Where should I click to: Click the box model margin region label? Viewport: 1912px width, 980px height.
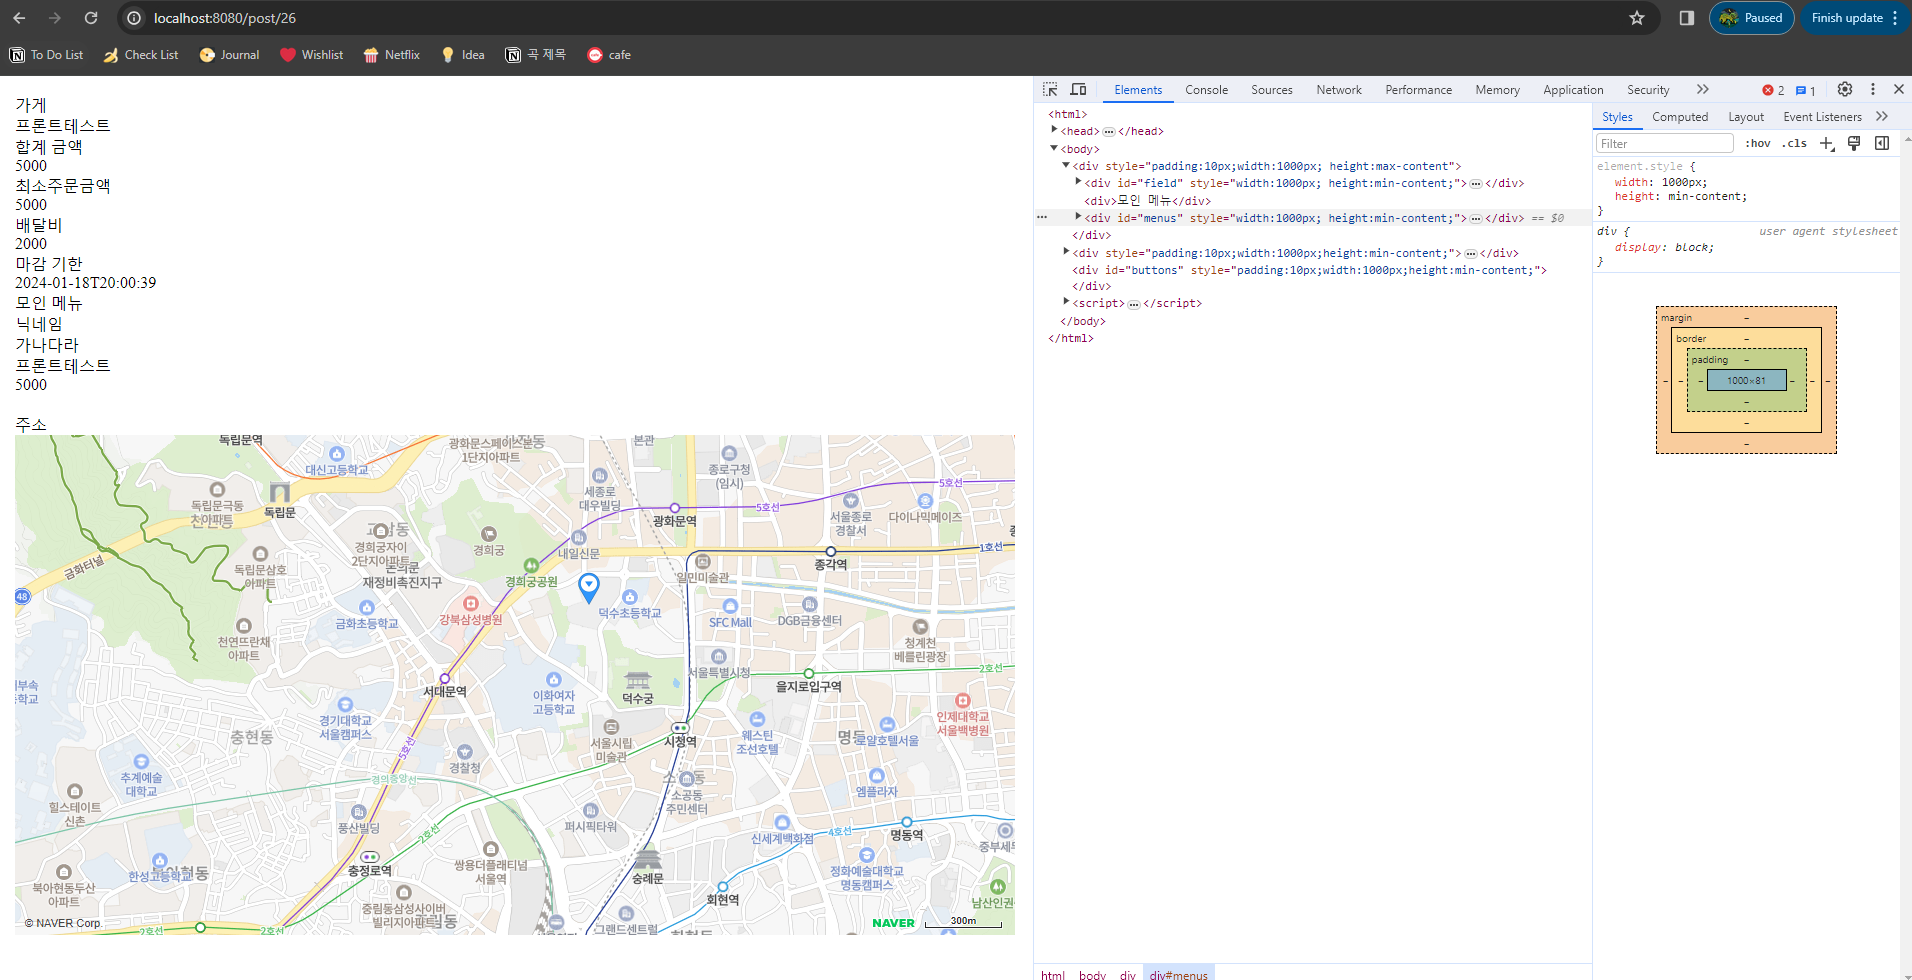1676,317
